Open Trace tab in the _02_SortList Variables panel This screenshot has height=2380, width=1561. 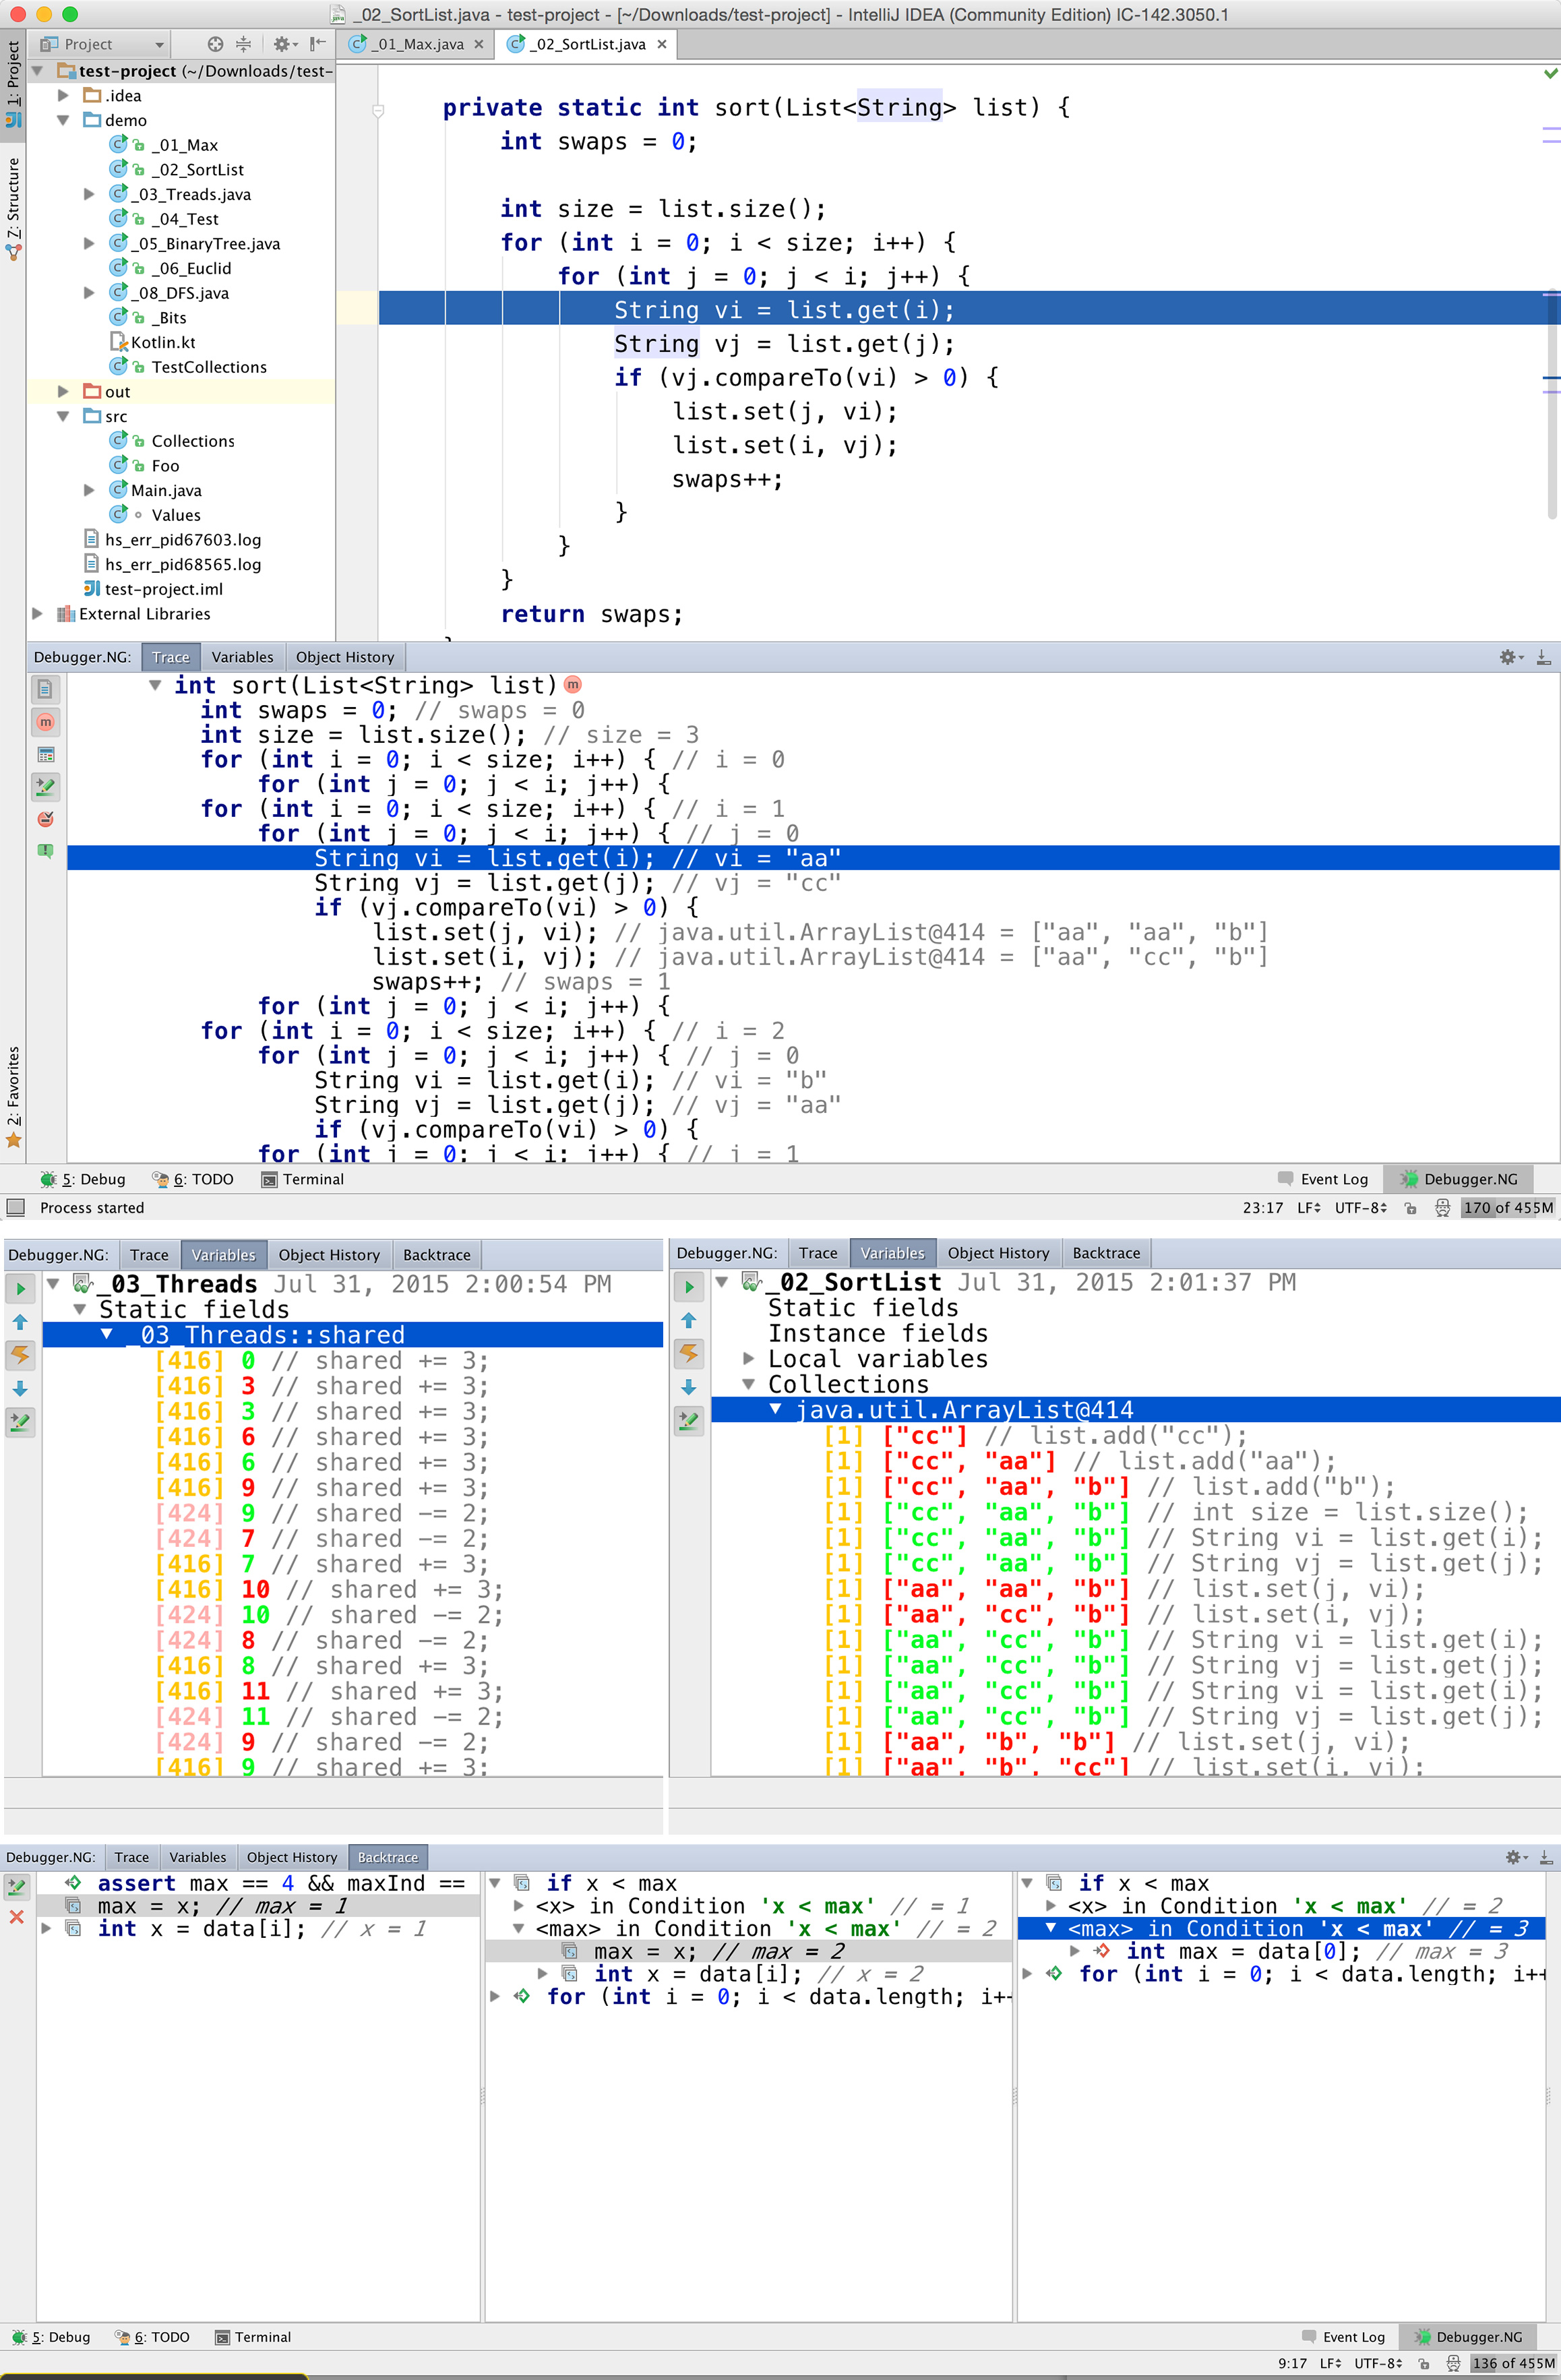coord(818,1253)
